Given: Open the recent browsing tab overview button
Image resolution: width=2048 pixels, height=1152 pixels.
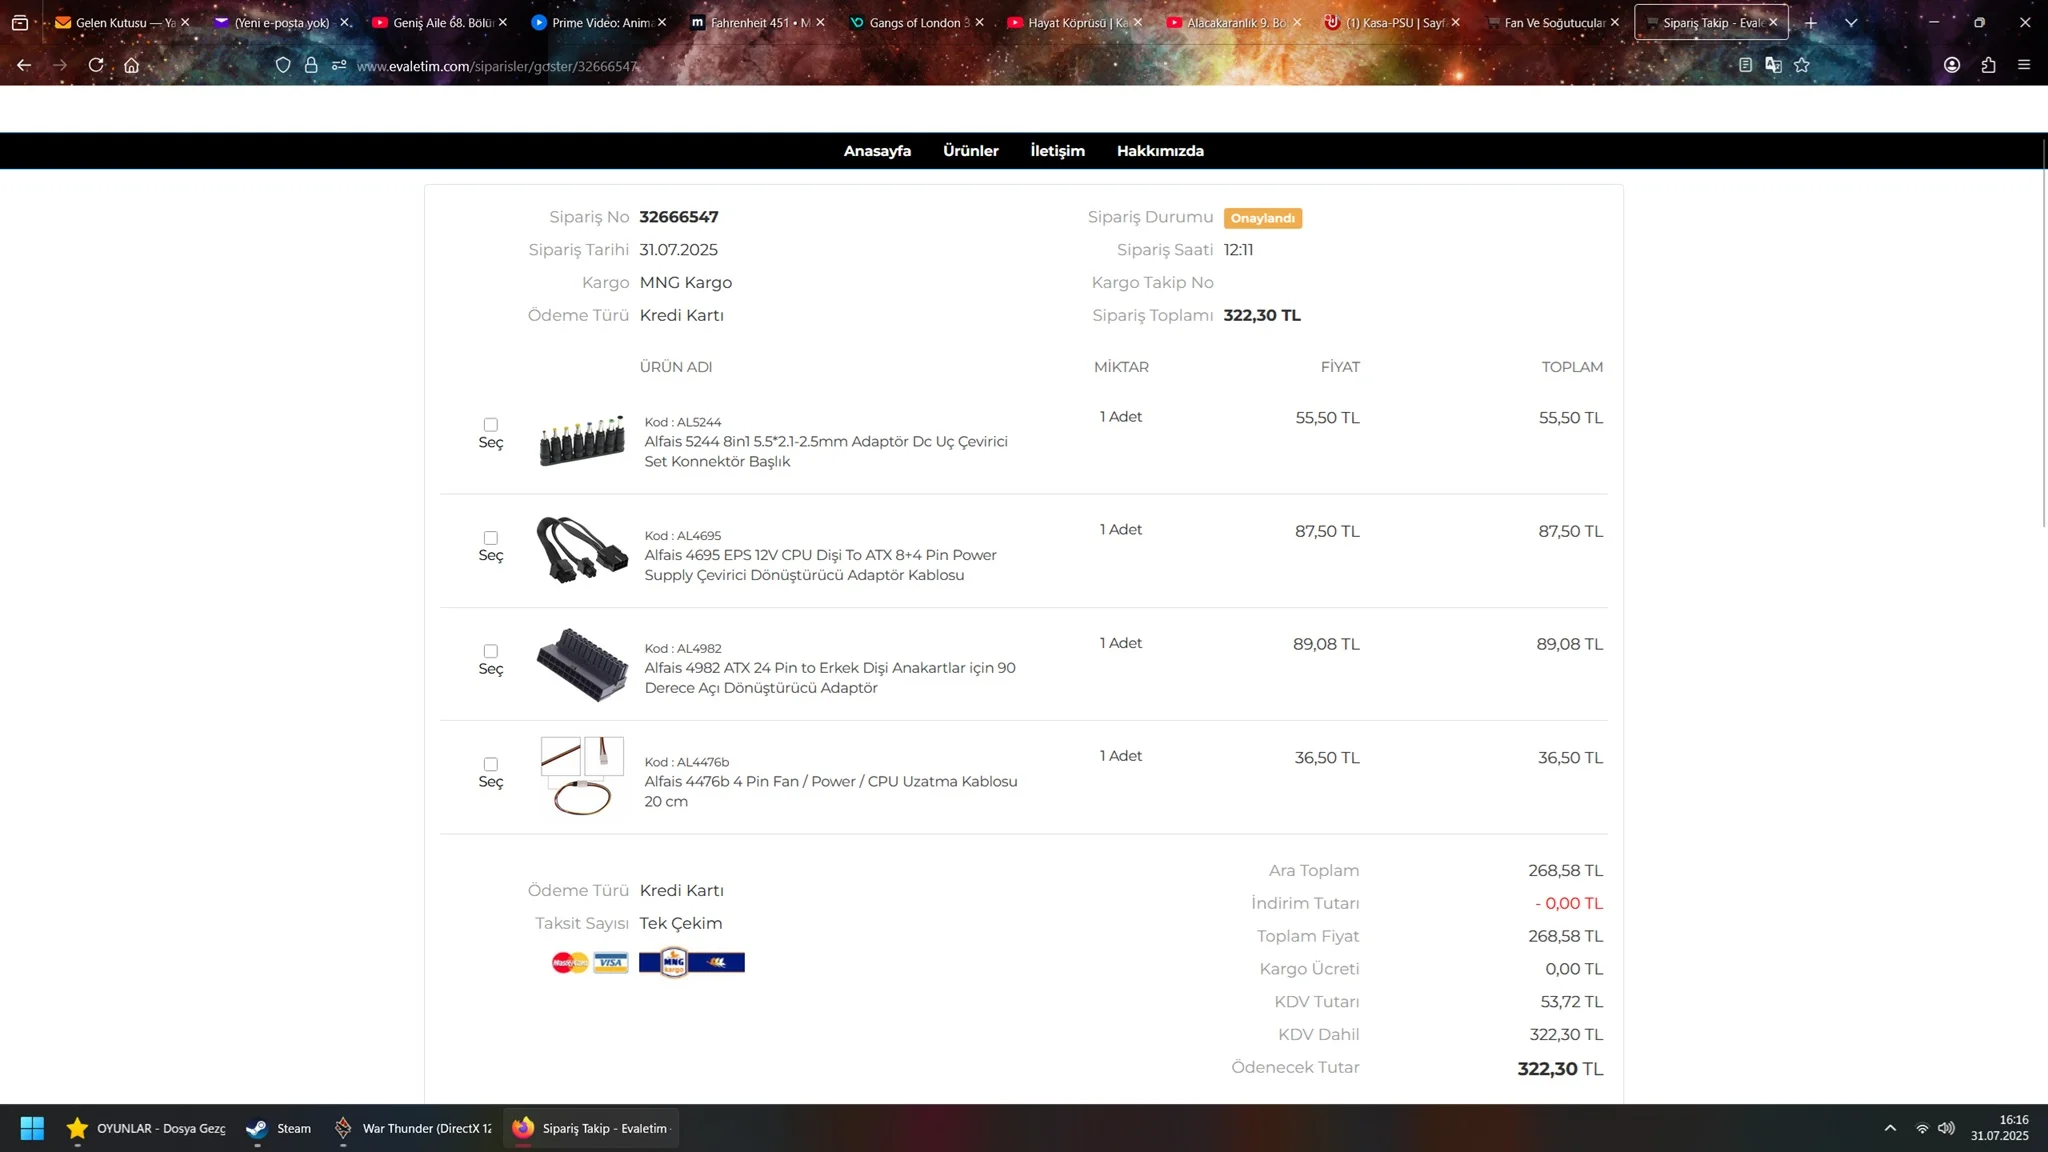Looking at the screenshot, I should pos(19,22).
